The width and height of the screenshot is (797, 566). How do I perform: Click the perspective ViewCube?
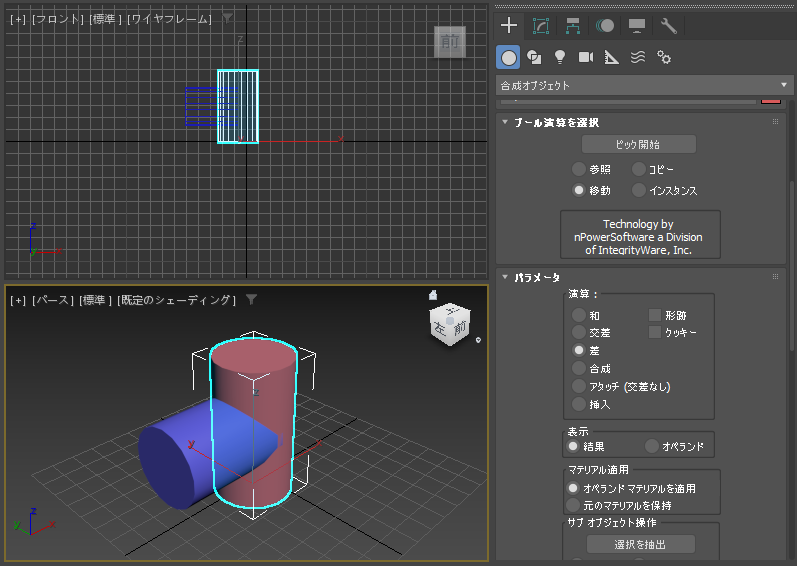coord(450,325)
